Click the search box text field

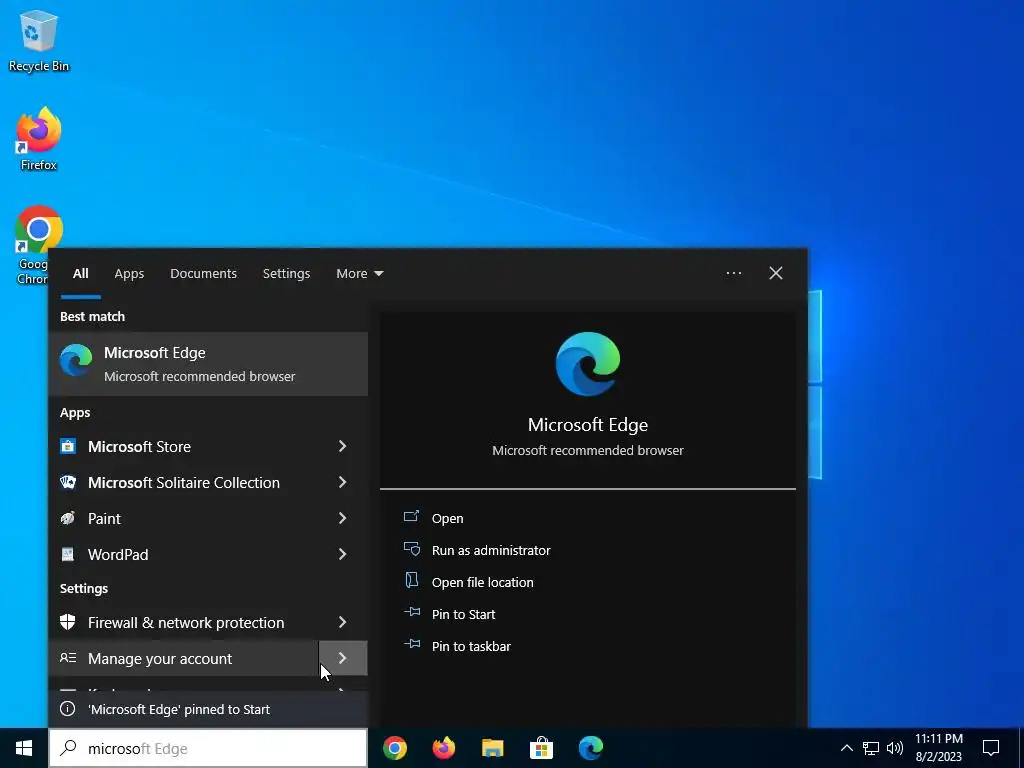point(208,748)
